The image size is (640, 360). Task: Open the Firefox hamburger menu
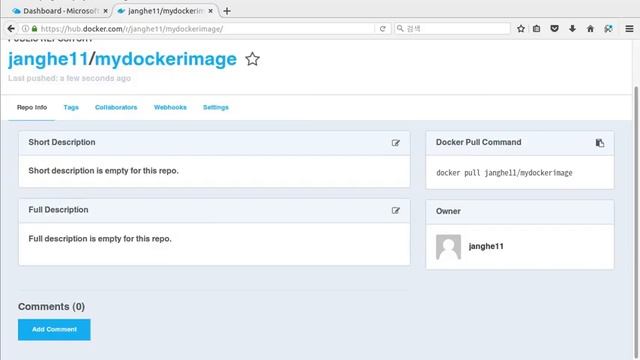(x=629, y=29)
